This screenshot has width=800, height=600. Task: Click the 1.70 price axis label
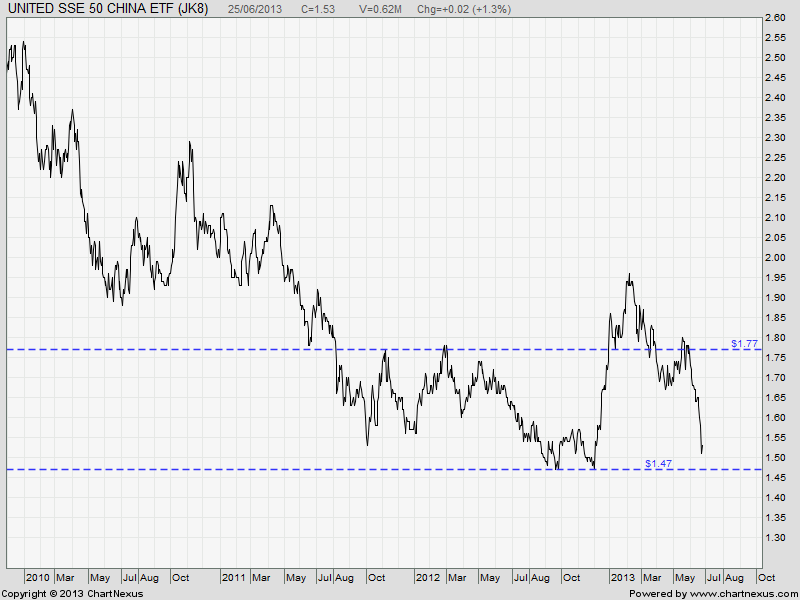click(x=775, y=378)
